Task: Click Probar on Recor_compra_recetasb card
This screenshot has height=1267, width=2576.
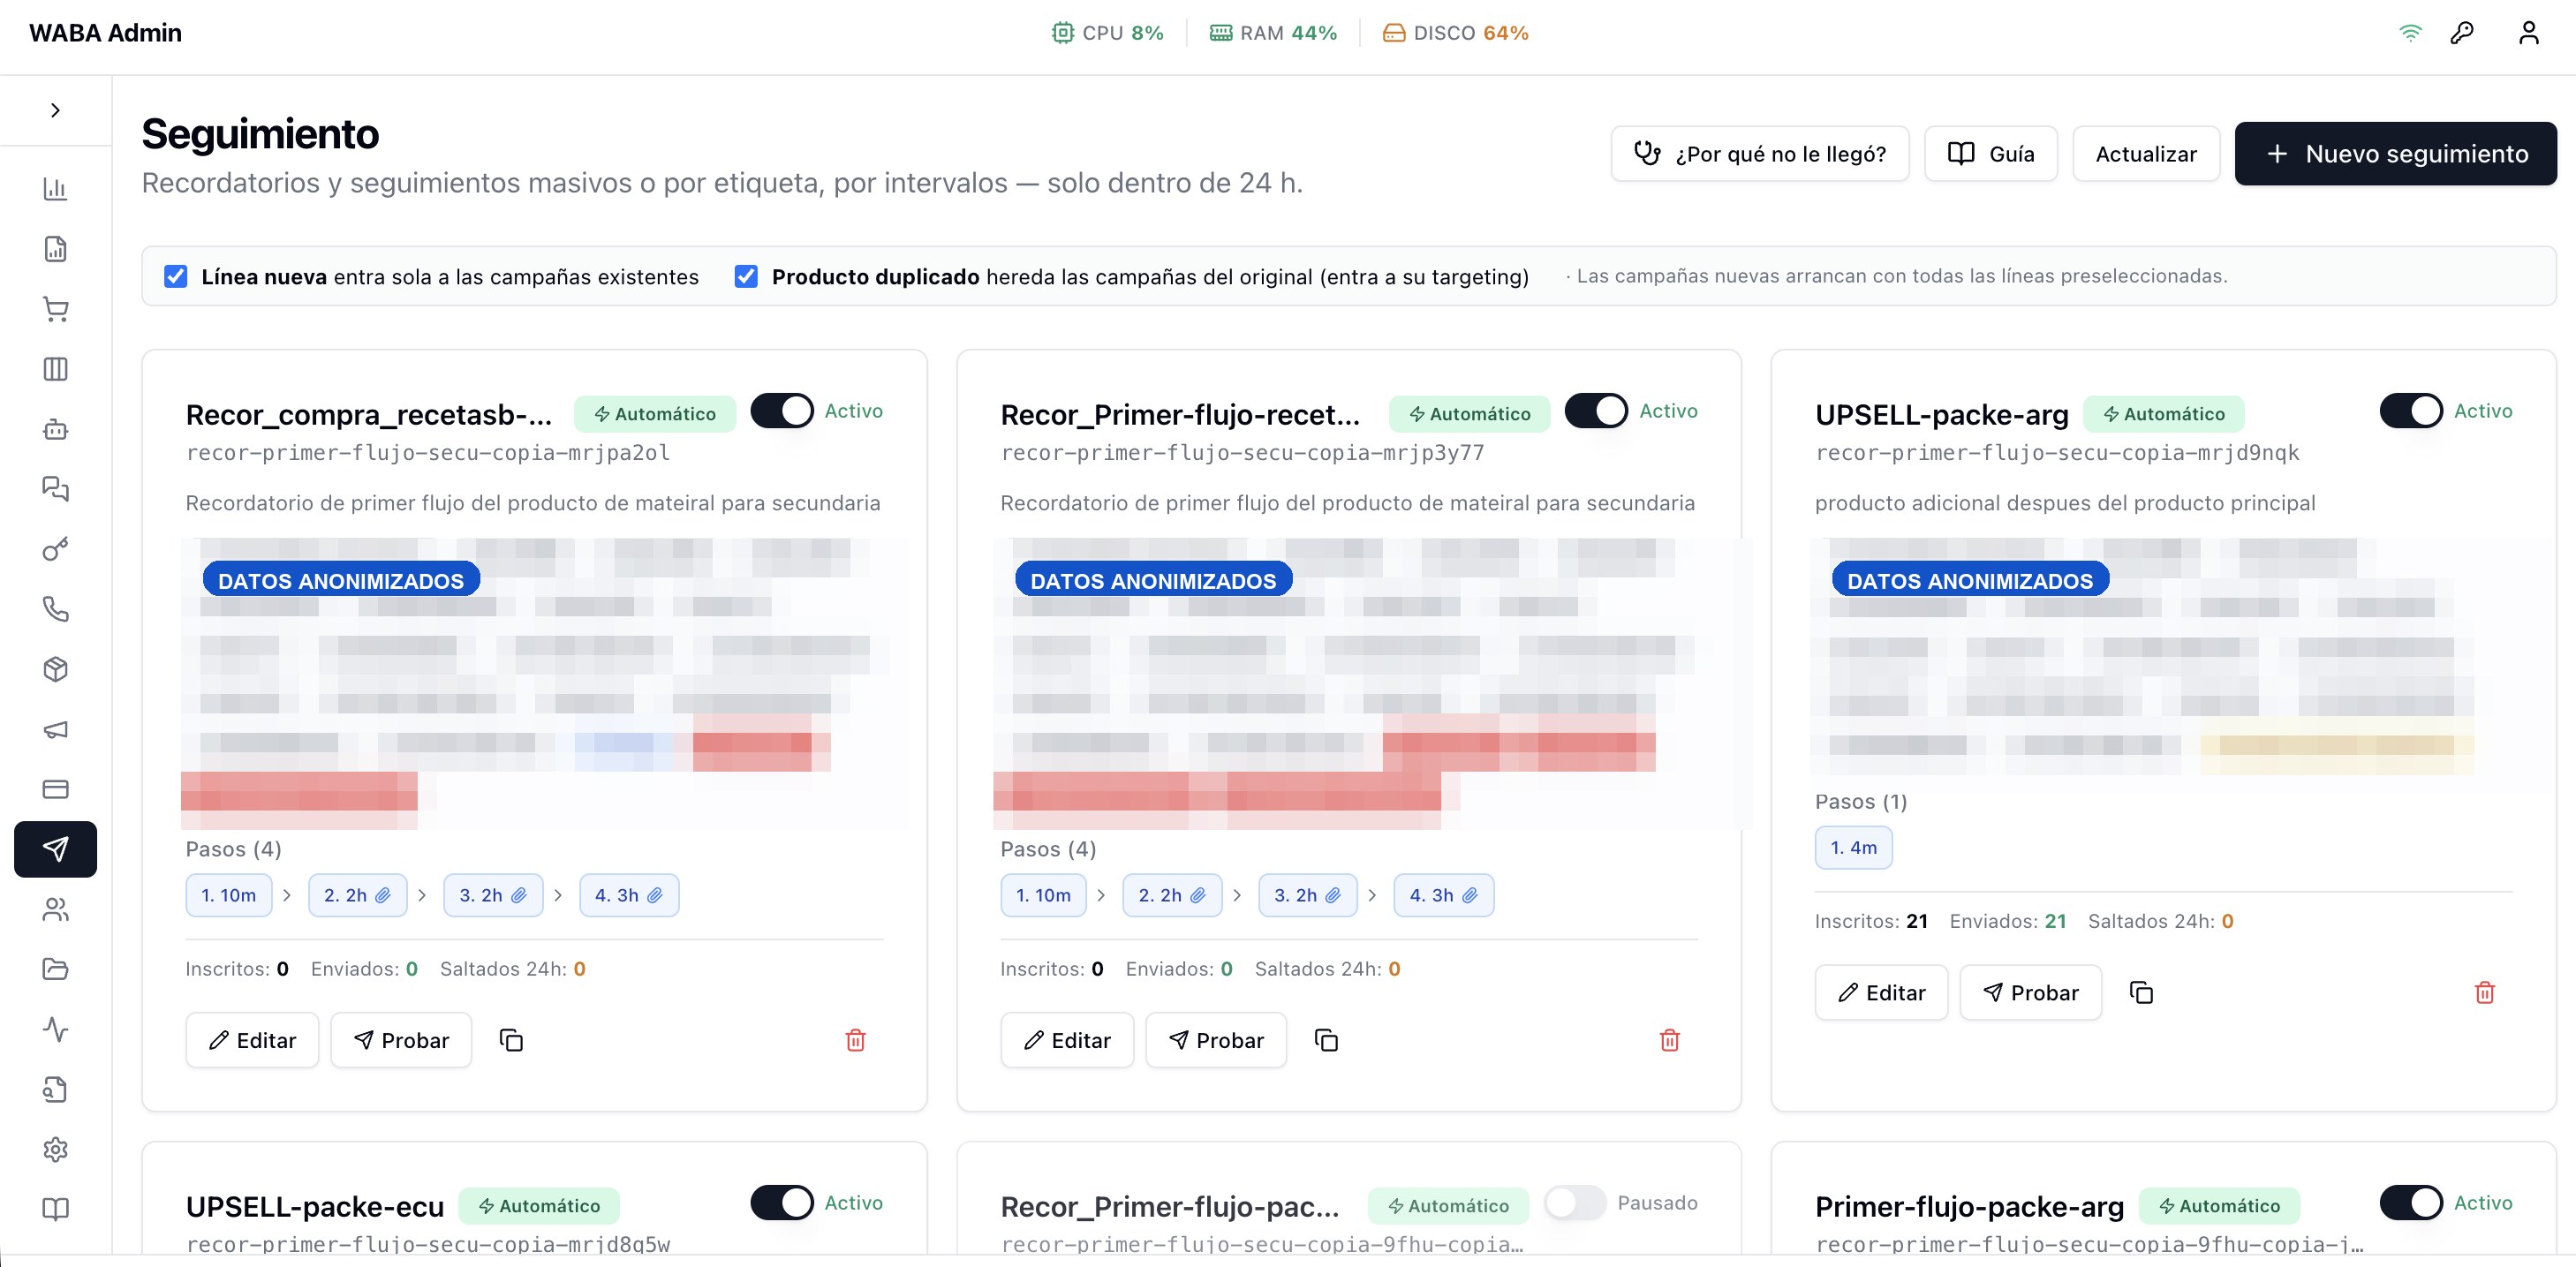Action: [x=401, y=1040]
